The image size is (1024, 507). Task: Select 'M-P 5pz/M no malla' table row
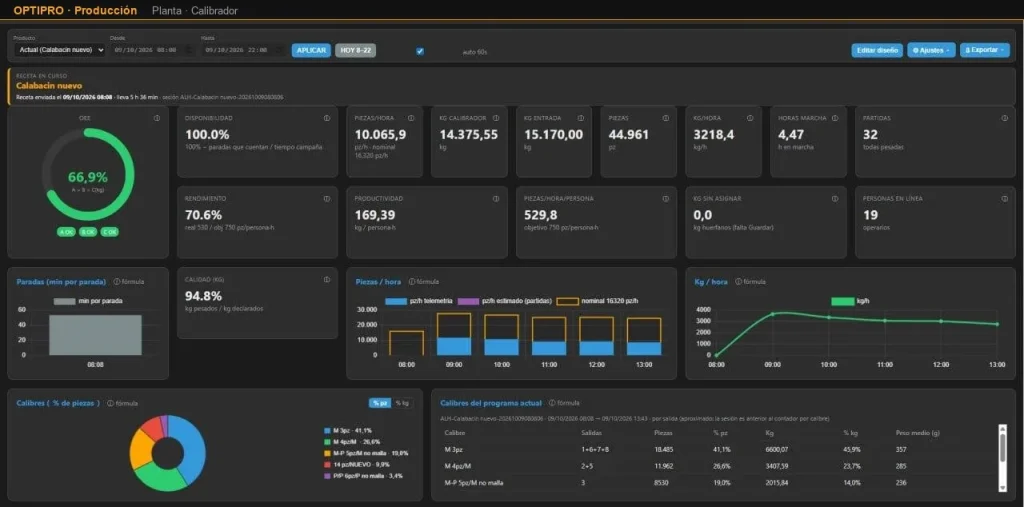717,483
